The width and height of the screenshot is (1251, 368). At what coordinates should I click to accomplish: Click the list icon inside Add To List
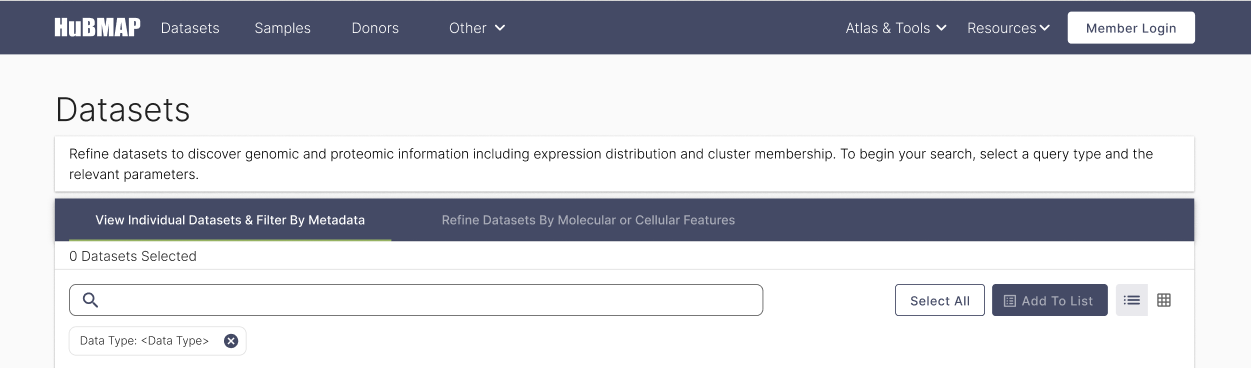coord(1010,301)
